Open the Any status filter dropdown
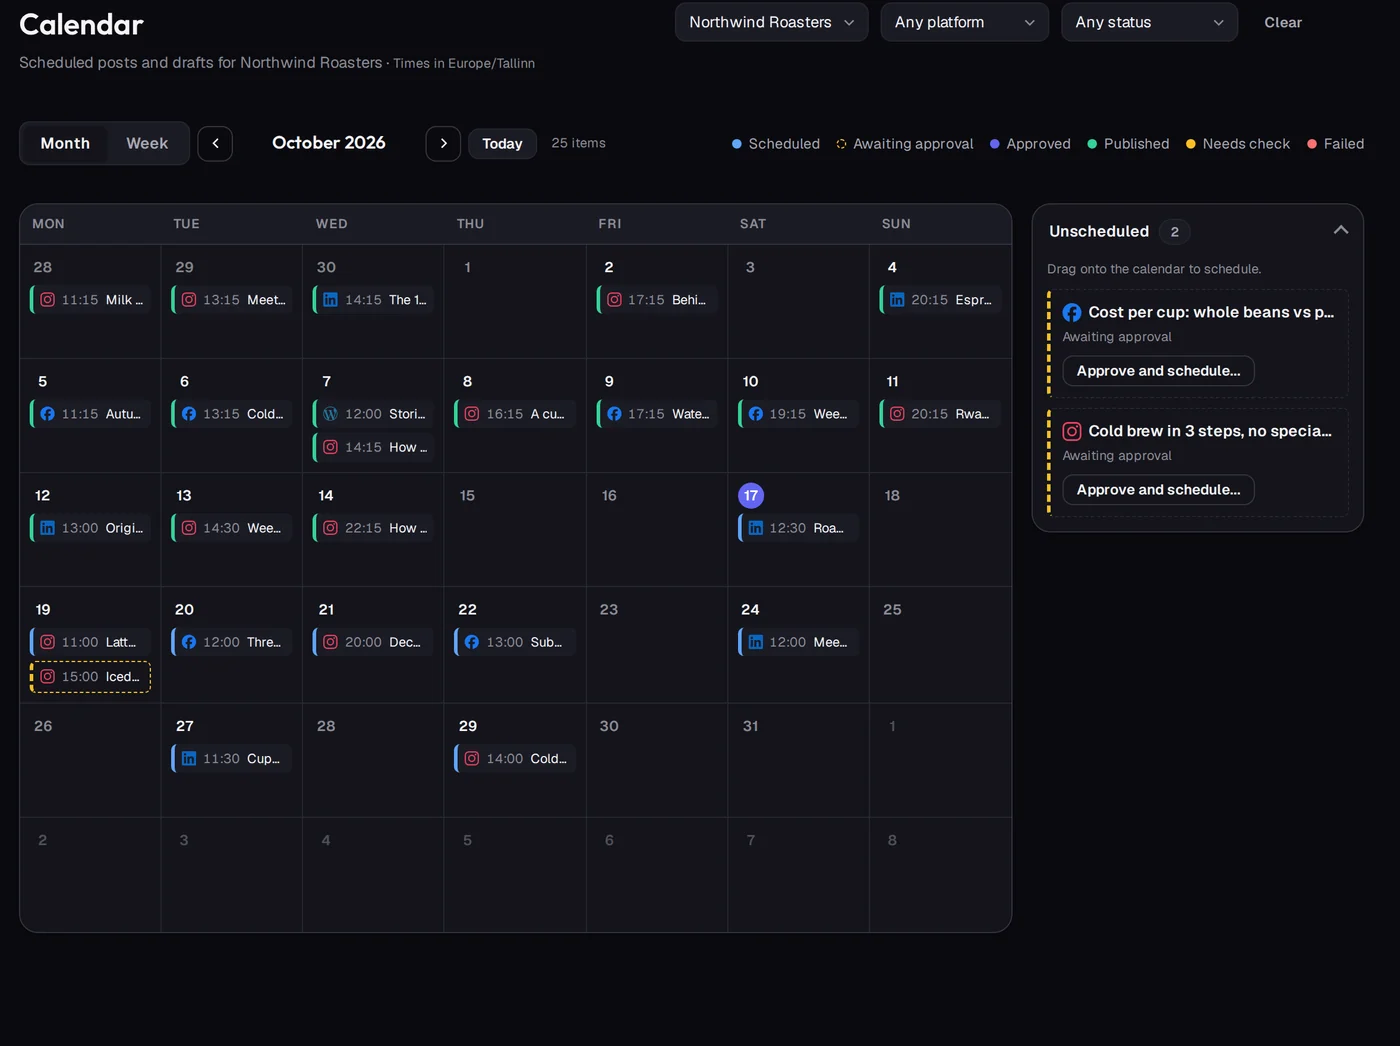 [1149, 22]
